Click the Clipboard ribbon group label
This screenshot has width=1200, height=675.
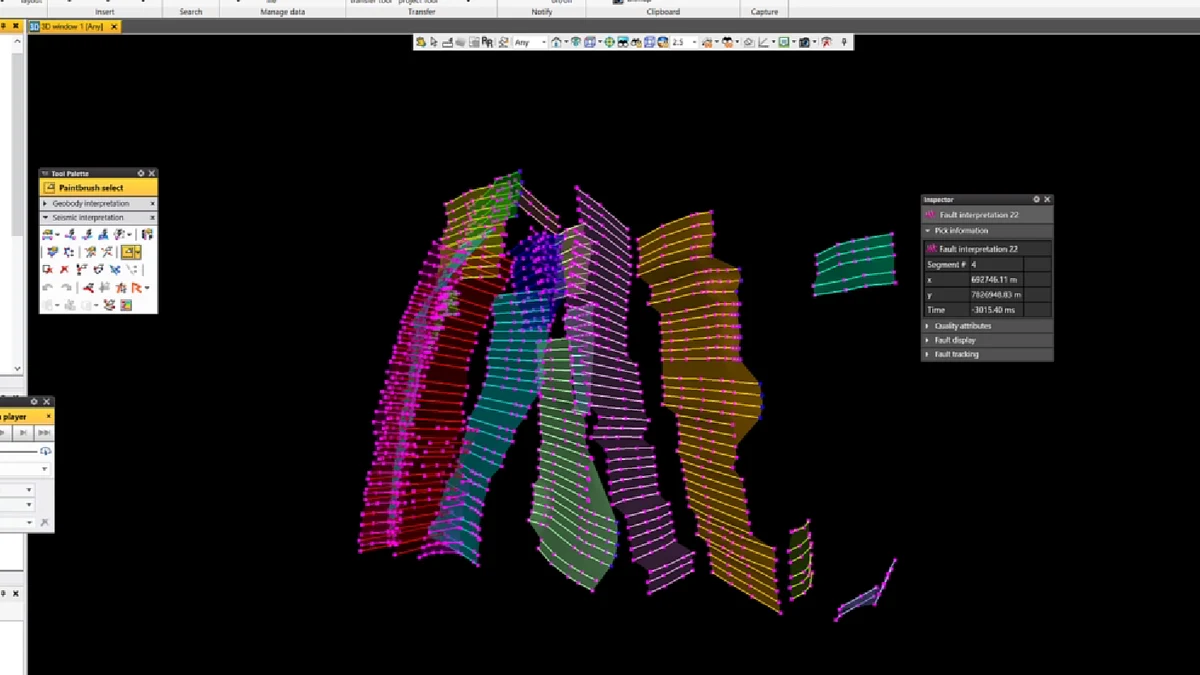point(663,12)
